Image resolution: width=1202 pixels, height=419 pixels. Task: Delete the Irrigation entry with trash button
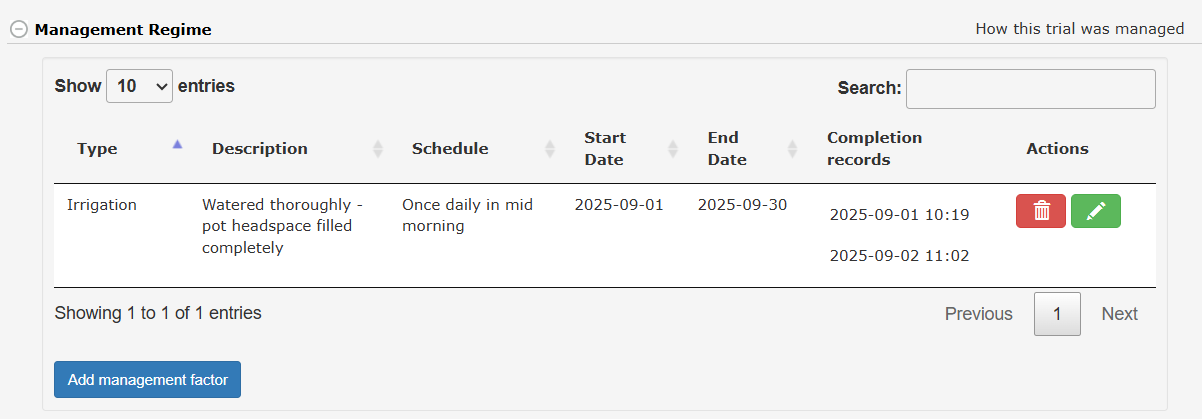click(x=1041, y=211)
